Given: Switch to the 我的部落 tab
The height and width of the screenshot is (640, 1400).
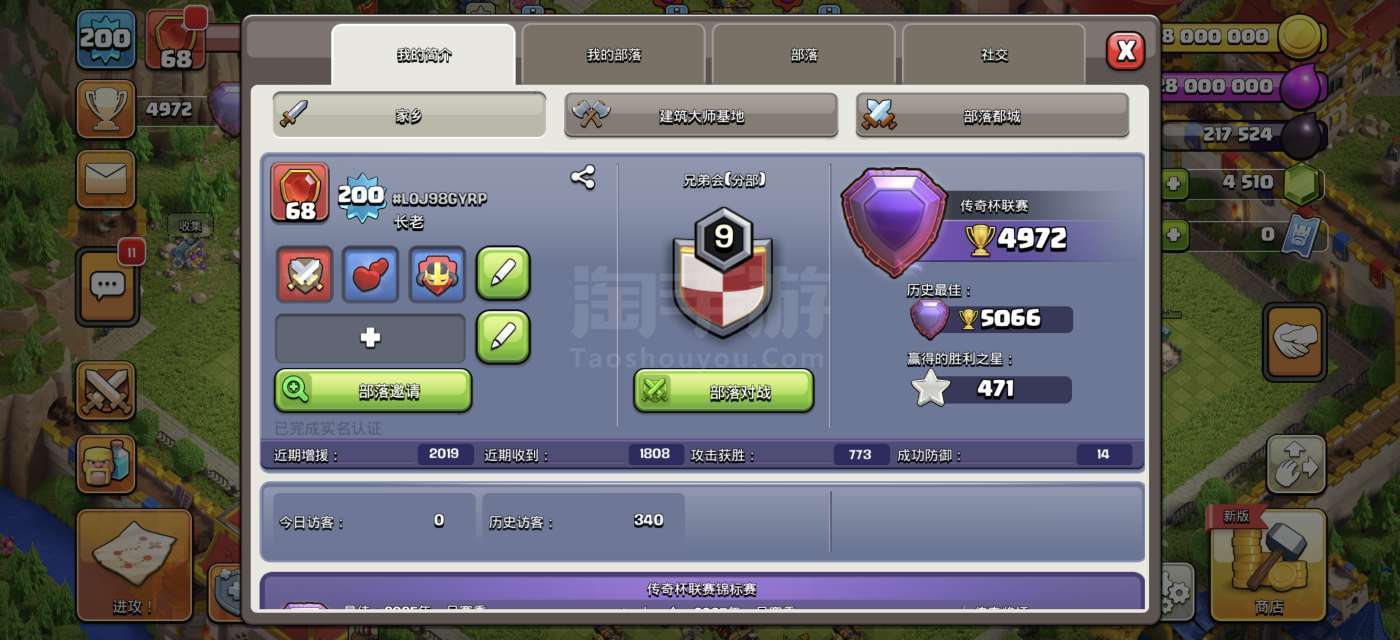Looking at the screenshot, I should (613, 55).
